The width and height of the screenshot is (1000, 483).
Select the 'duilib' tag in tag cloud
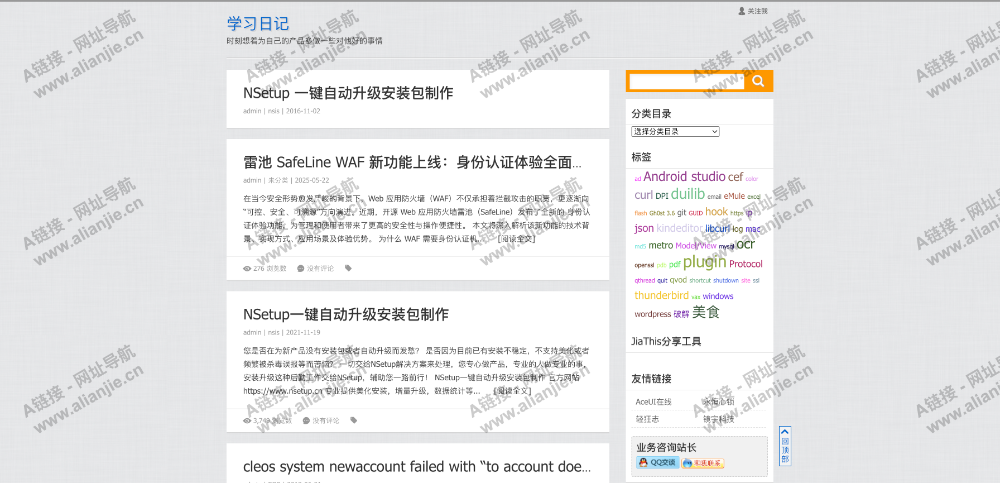coord(688,194)
